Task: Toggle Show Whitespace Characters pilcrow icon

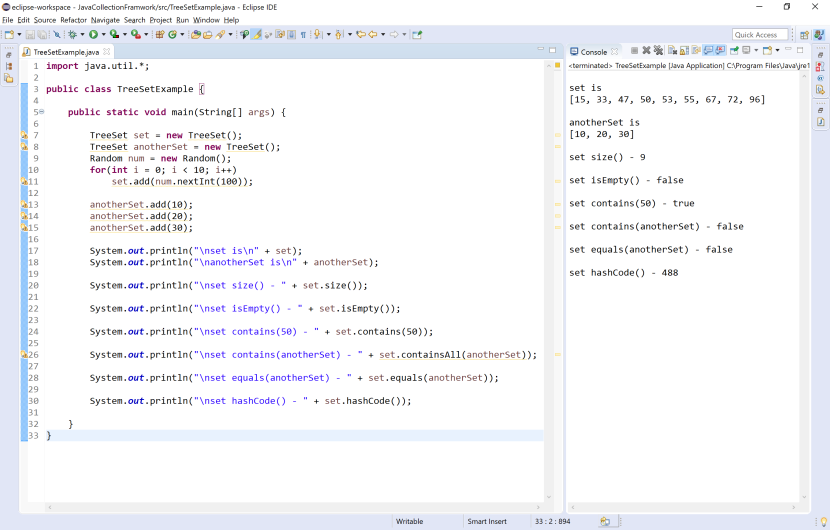Action: [303, 34]
